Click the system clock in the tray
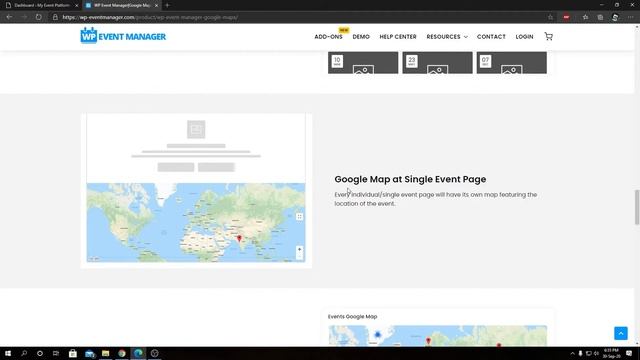 point(611,353)
